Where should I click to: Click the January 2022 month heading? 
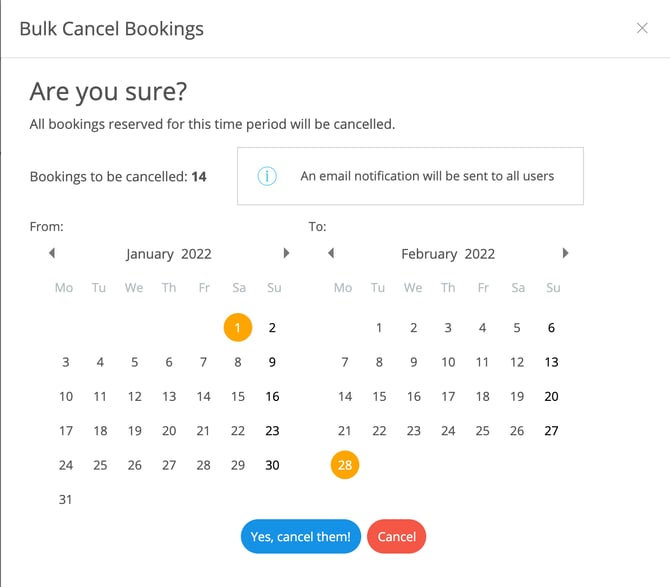(169, 254)
